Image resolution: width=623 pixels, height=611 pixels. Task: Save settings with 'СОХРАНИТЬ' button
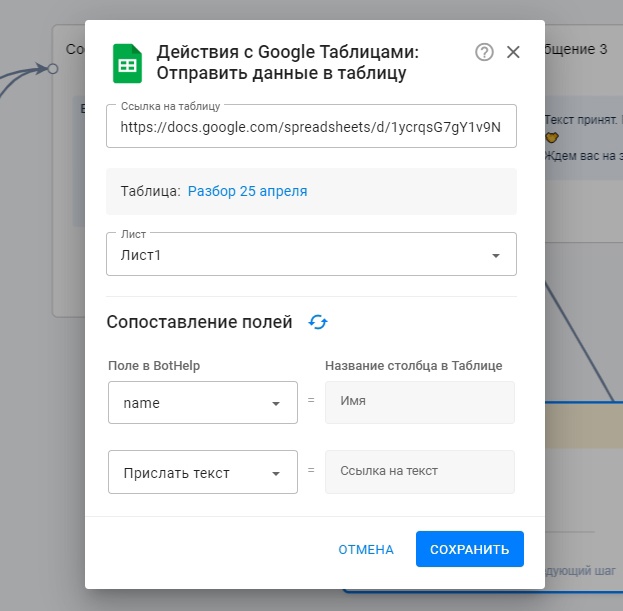tap(469, 549)
